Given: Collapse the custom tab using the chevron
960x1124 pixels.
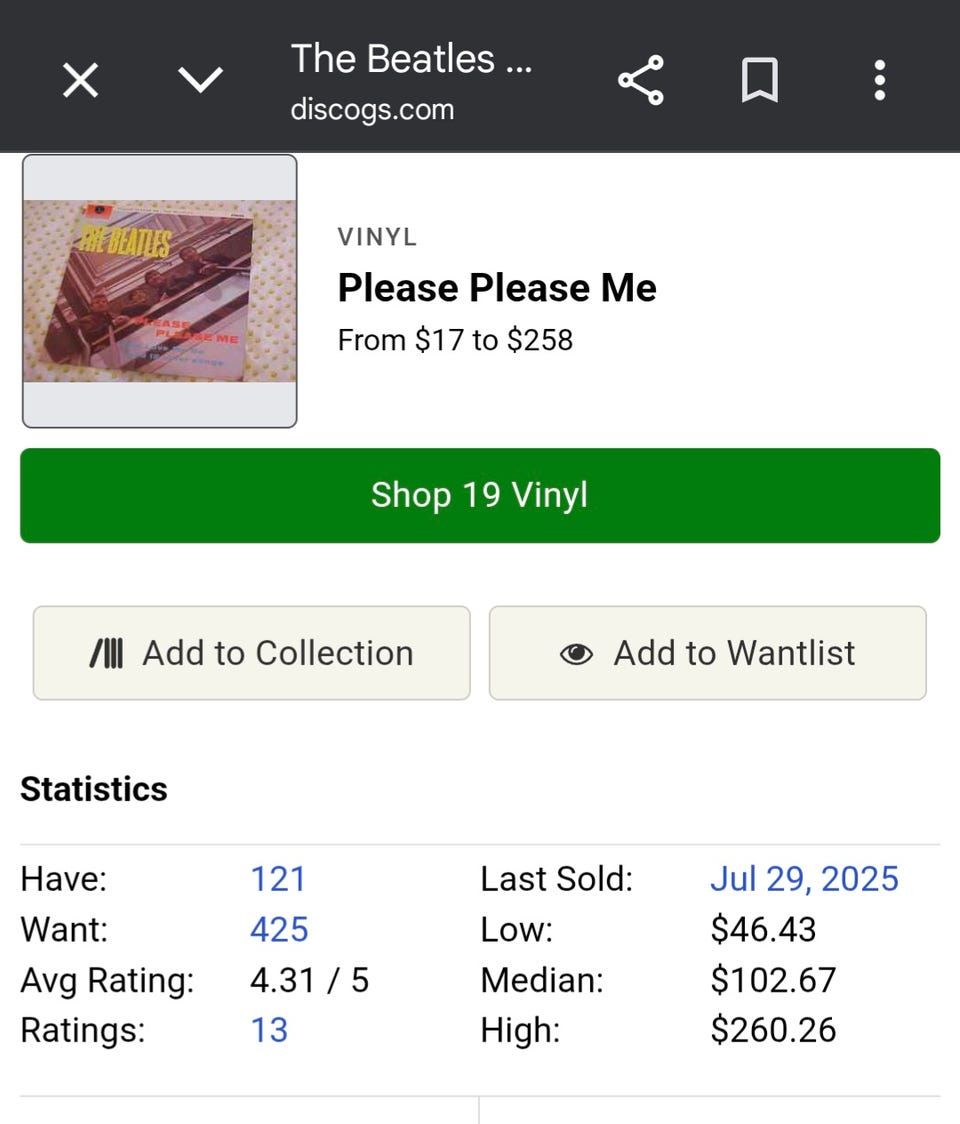Looking at the screenshot, I should (200, 80).
